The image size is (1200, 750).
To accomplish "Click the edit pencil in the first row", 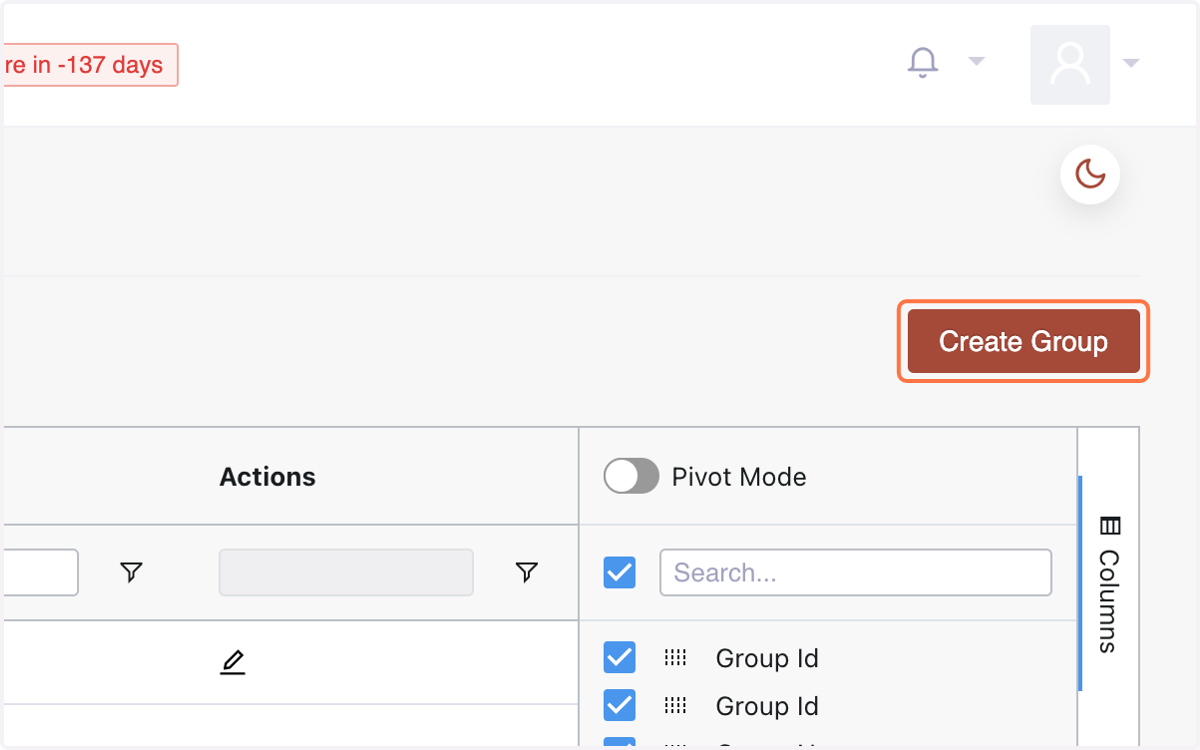I will tap(233, 661).
